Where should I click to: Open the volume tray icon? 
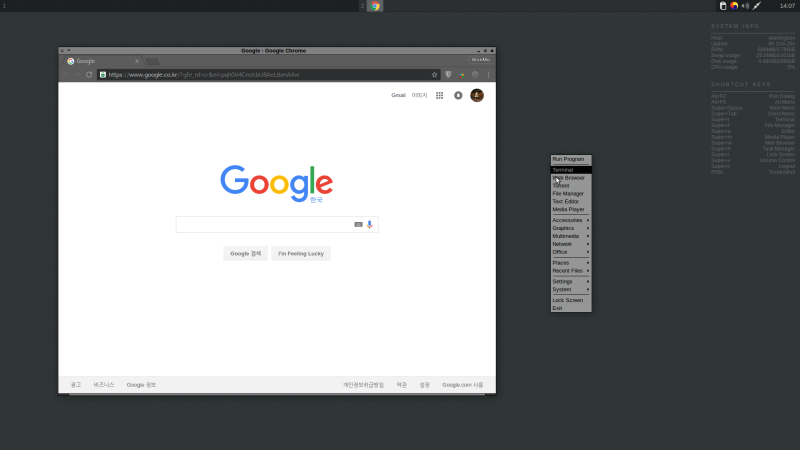coord(745,6)
